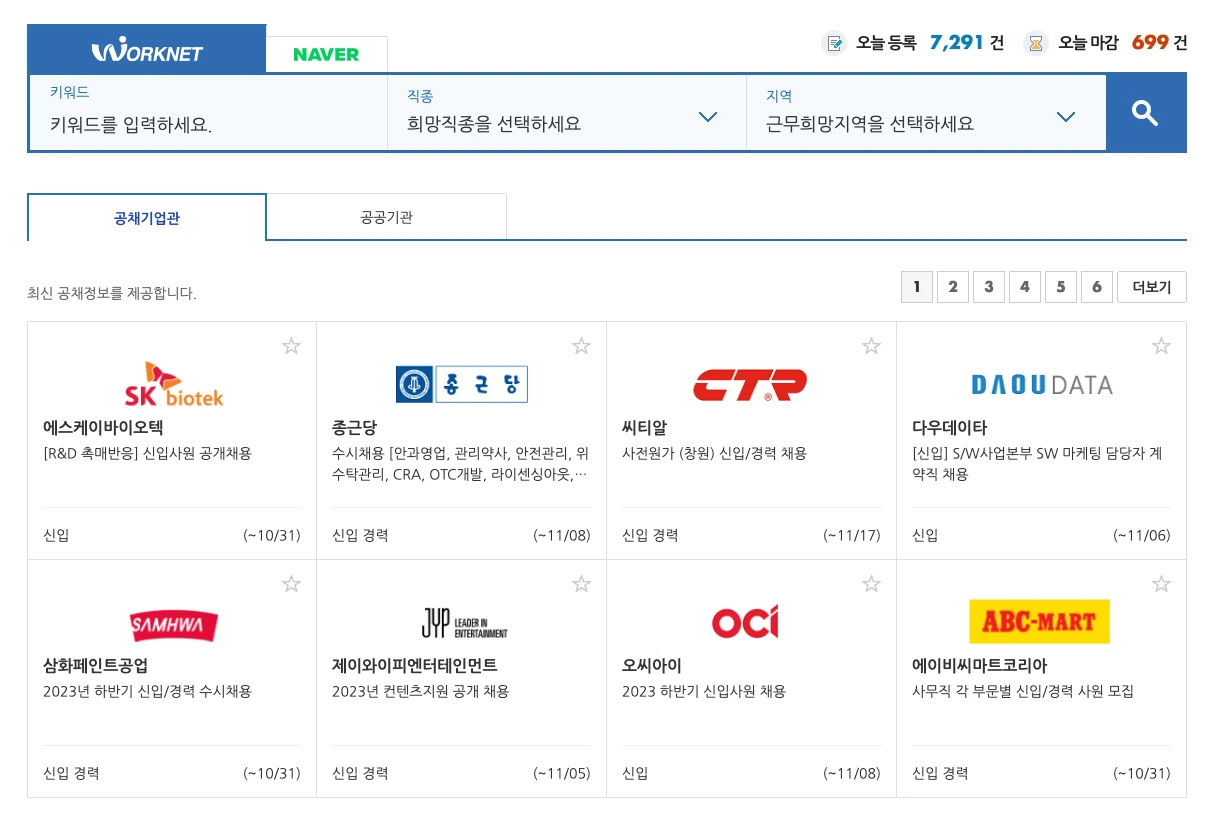Select the NAVER tab

(327, 53)
